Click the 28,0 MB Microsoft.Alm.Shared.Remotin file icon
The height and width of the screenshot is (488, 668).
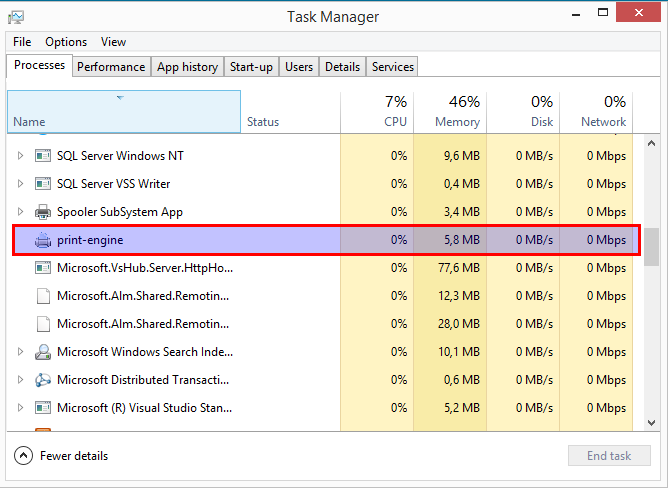click(x=43, y=324)
